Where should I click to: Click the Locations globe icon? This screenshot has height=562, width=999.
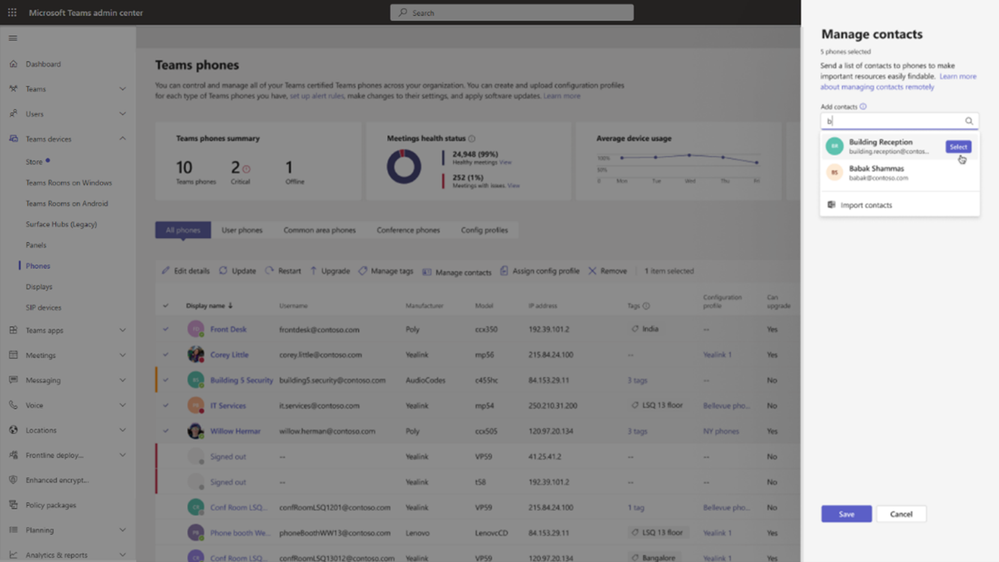[x=13, y=430]
